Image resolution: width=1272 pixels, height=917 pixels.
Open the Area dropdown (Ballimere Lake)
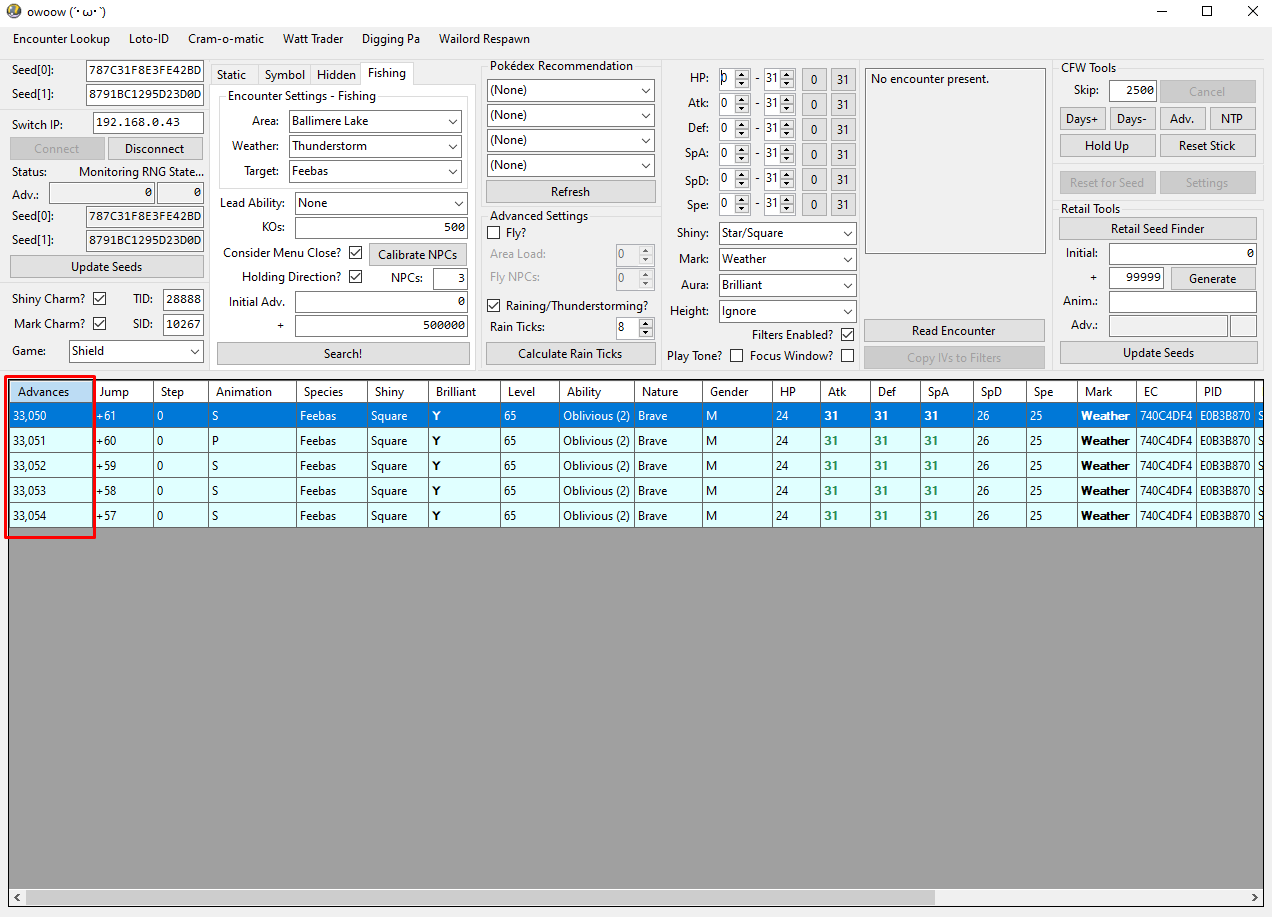(375, 121)
